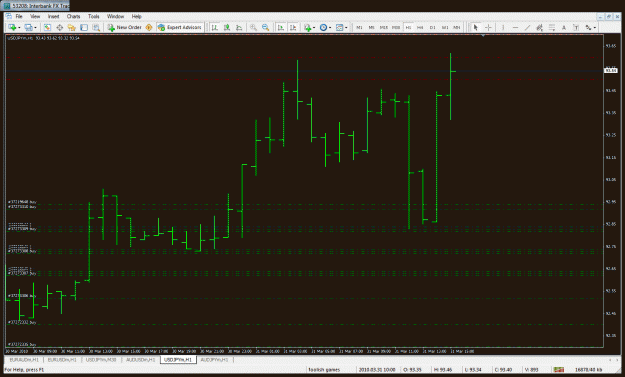
Task: Expand the Arrows tool dropdown arrow
Action: point(595,27)
